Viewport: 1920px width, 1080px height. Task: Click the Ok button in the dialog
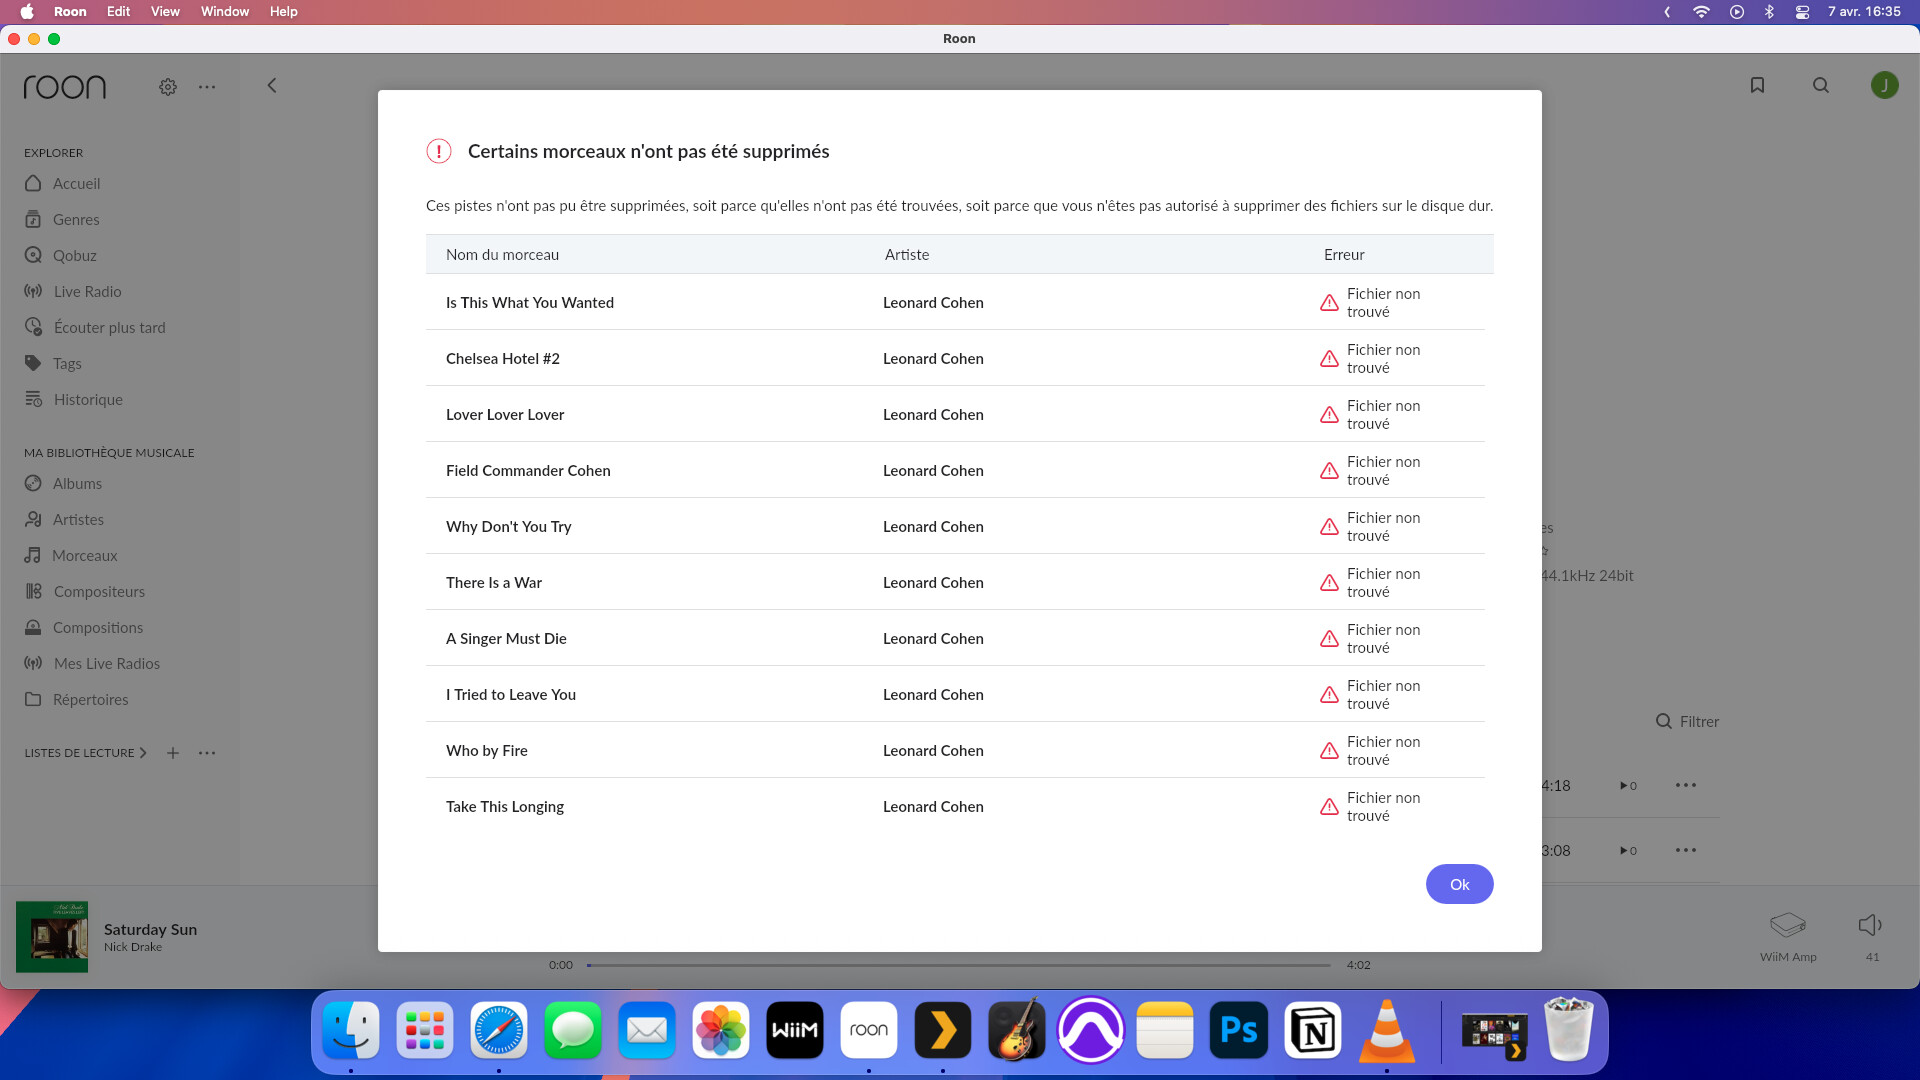[x=1459, y=884]
